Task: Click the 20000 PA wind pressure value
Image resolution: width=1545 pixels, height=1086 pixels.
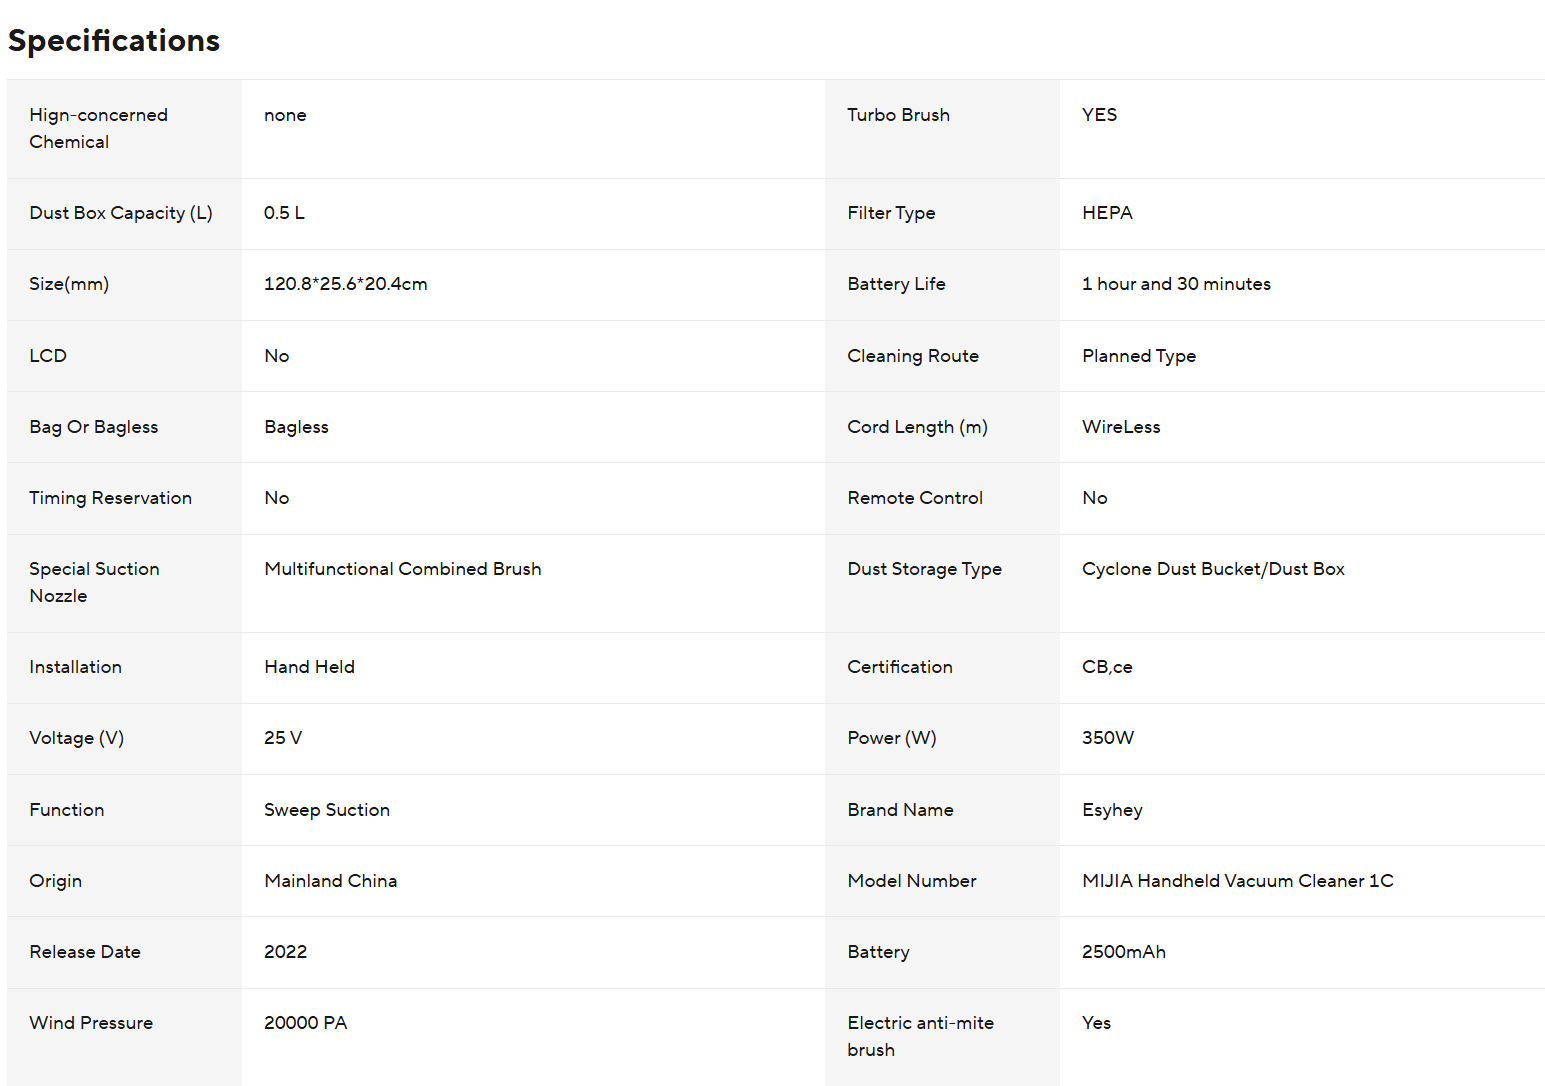Action: [x=305, y=1023]
